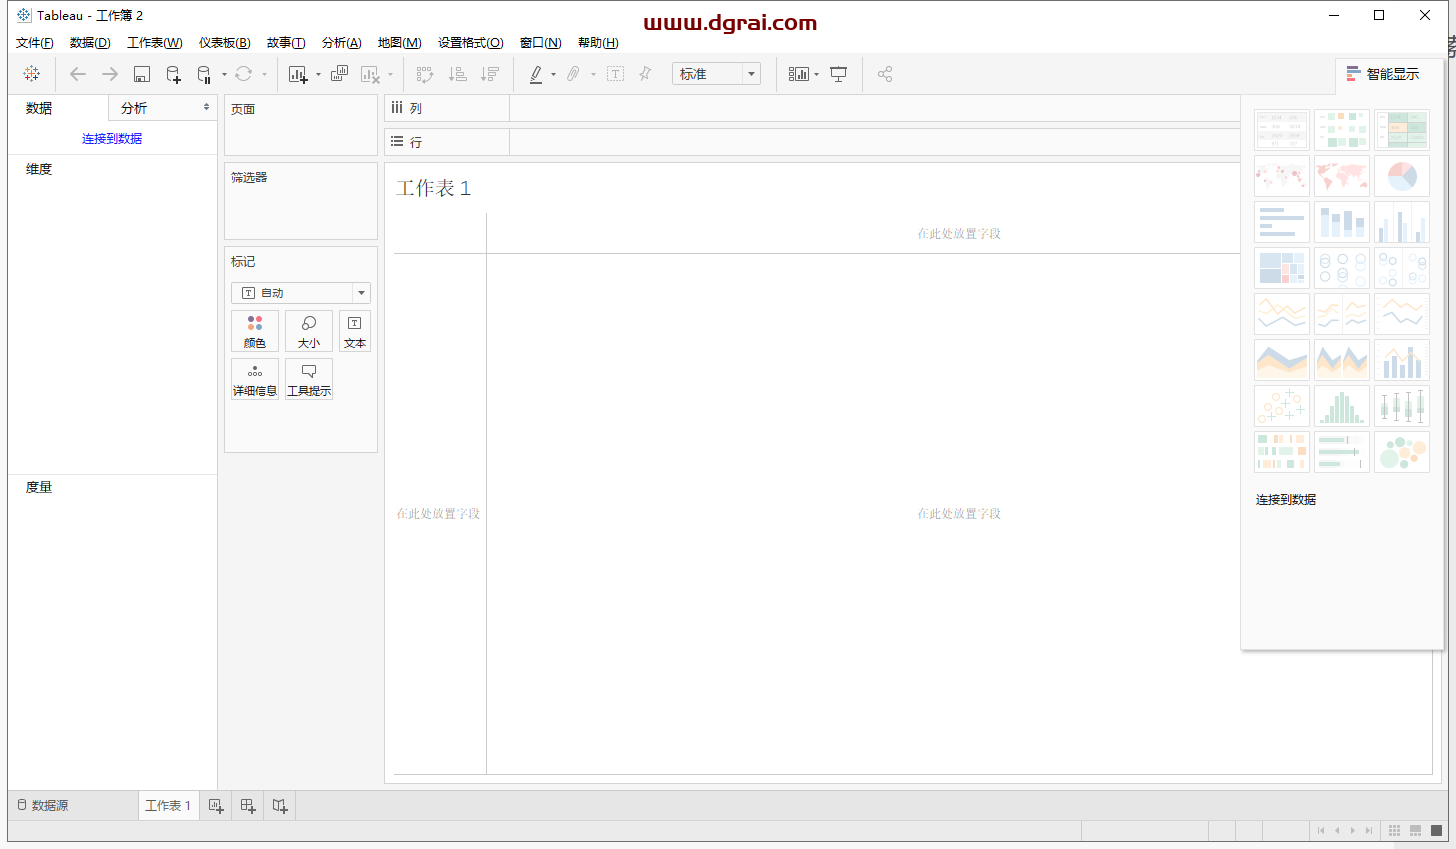Open the 数据(D) menu
The width and height of the screenshot is (1456, 849).
point(90,43)
